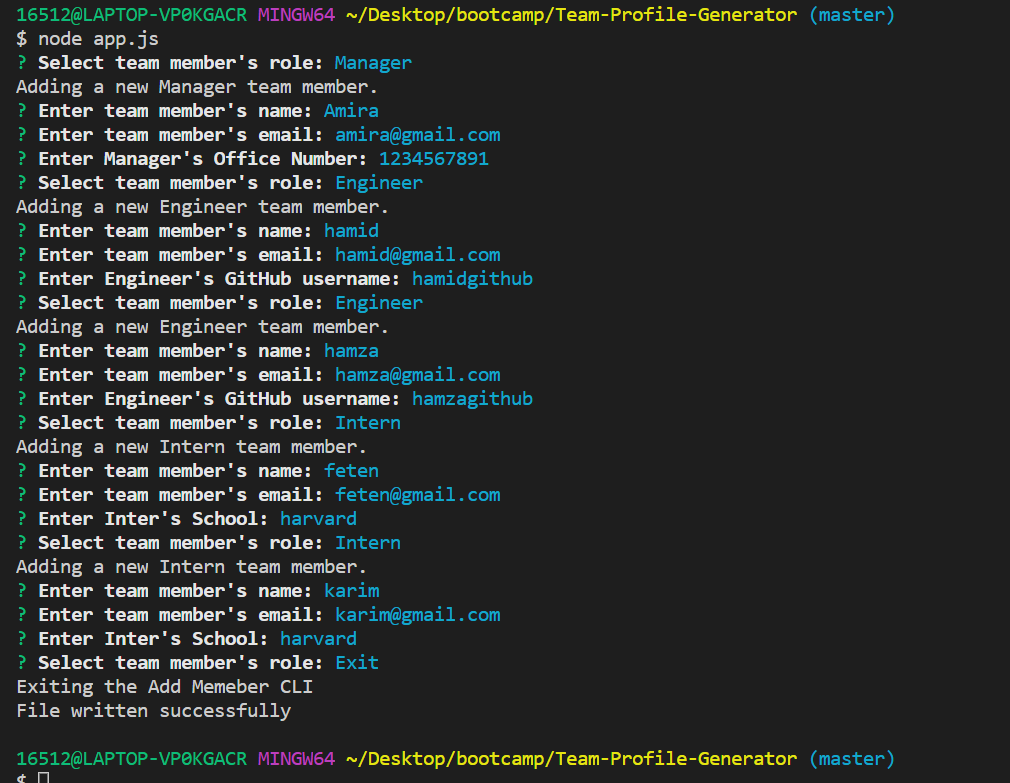Click the File written successfully message
1010x783 pixels.
[153, 710]
